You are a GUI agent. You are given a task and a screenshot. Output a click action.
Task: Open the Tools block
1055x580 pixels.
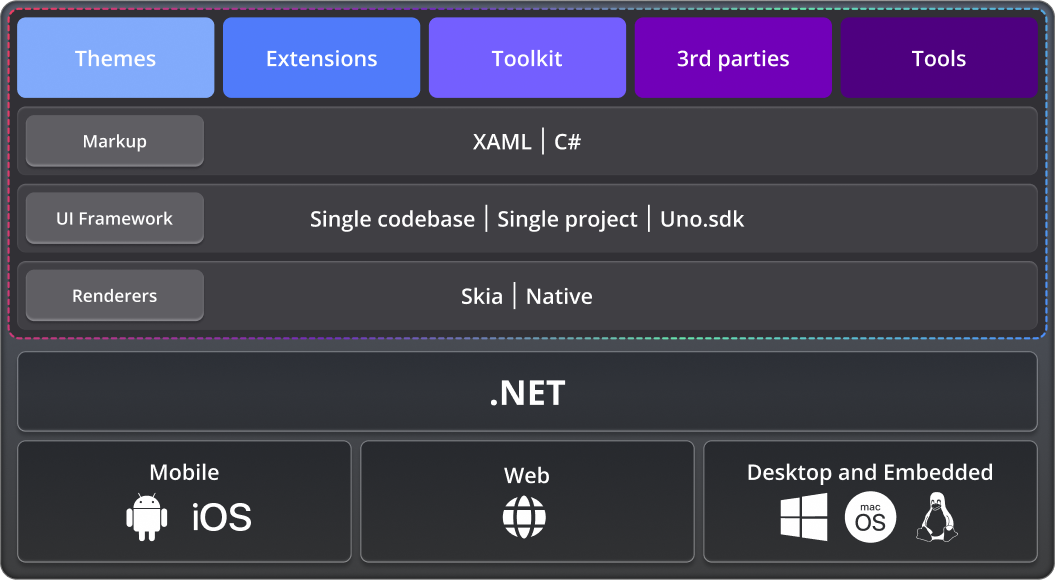[x=939, y=58]
